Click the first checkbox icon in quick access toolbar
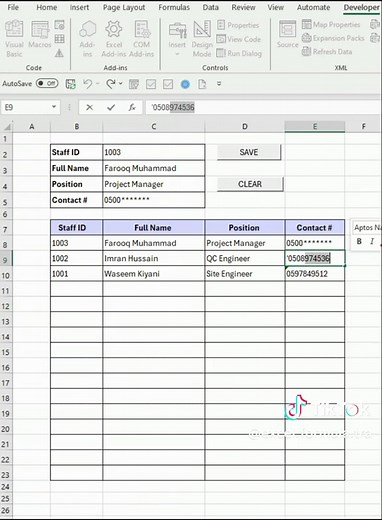This screenshot has height=520, width=382. pyautogui.click(x=151, y=84)
